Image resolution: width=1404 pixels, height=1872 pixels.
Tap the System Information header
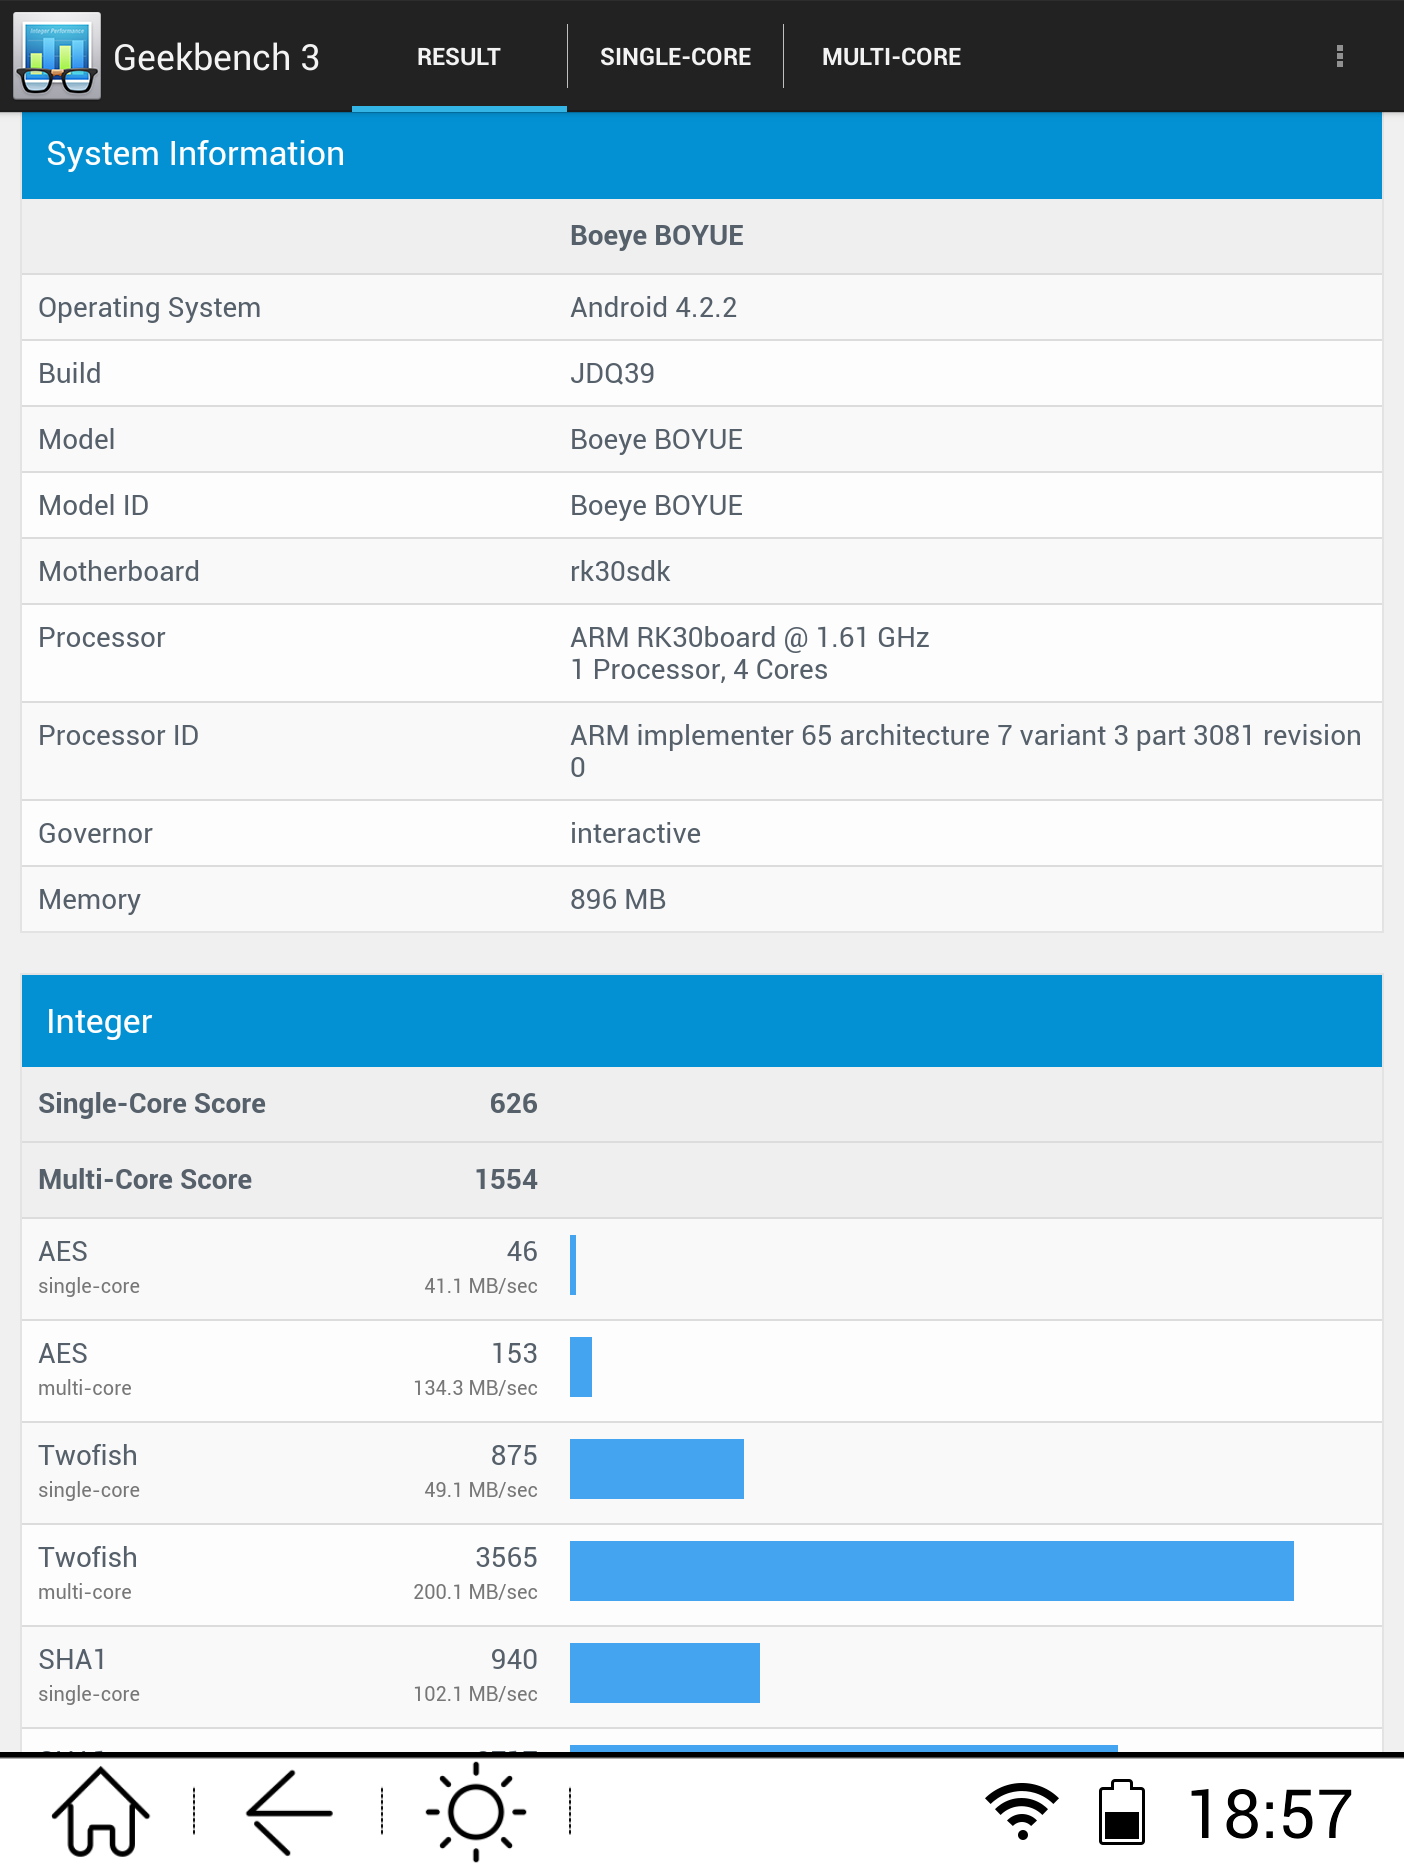[x=702, y=154]
